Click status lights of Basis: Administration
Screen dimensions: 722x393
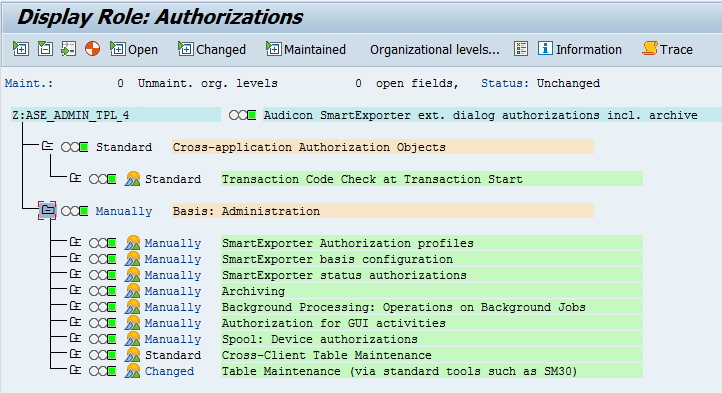pos(75,211)
